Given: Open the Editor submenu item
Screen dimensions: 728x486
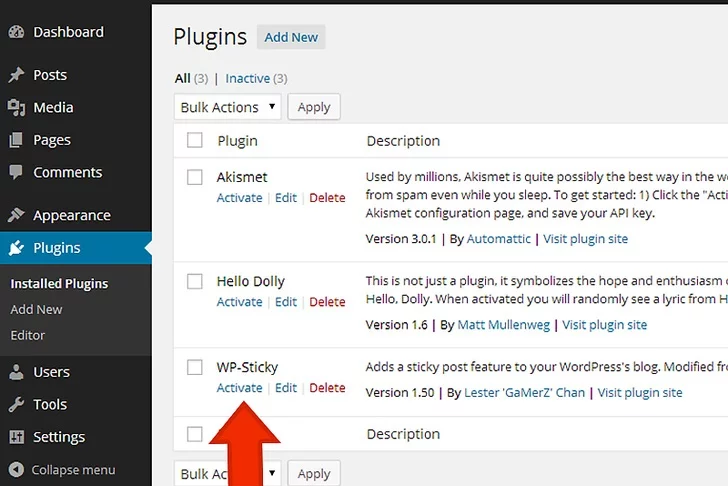Looking at the screenshot, I should pyautogui.click(x=28, y=335).
